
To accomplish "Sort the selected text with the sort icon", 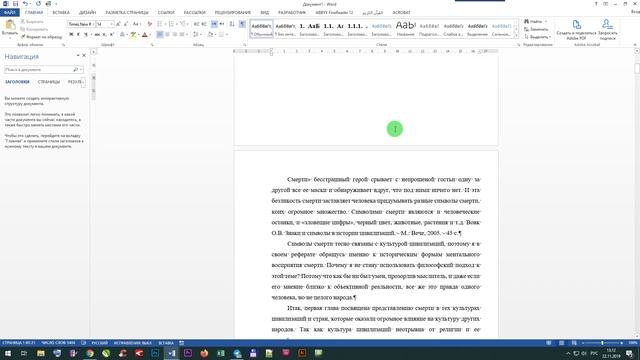I will (x=232, y=24).
